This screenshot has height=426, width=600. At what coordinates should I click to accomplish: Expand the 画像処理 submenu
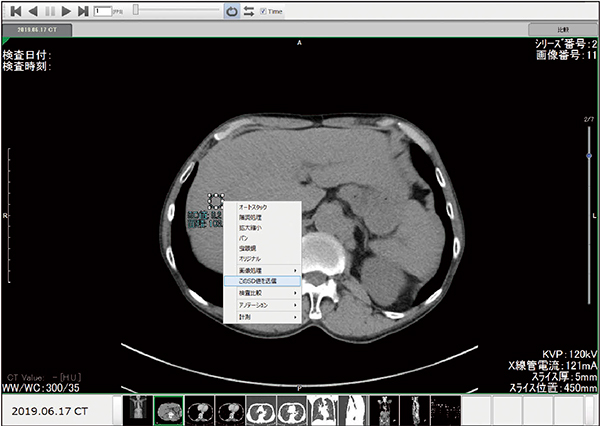coord(261,270)
